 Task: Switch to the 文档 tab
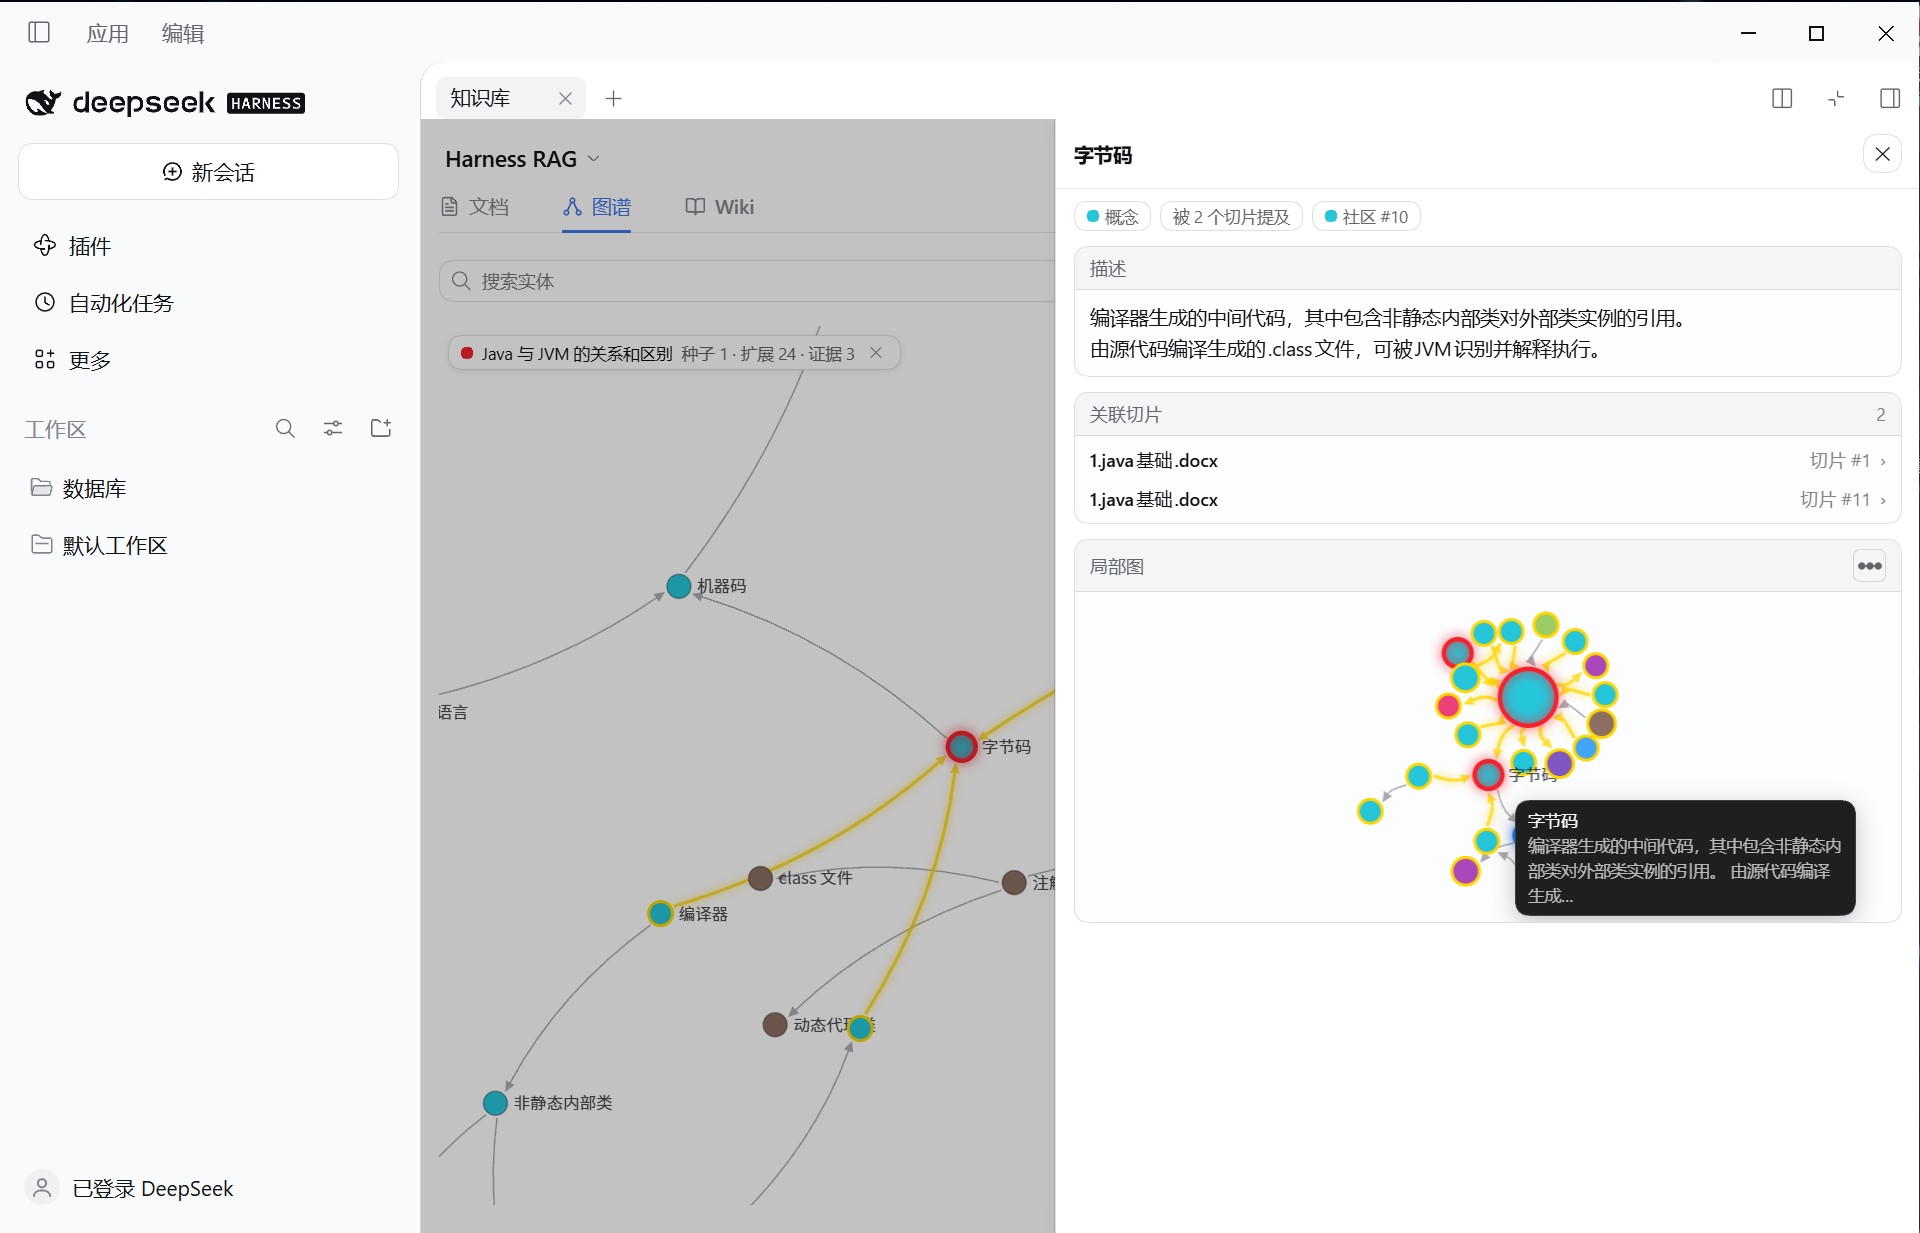pos(476,207)
